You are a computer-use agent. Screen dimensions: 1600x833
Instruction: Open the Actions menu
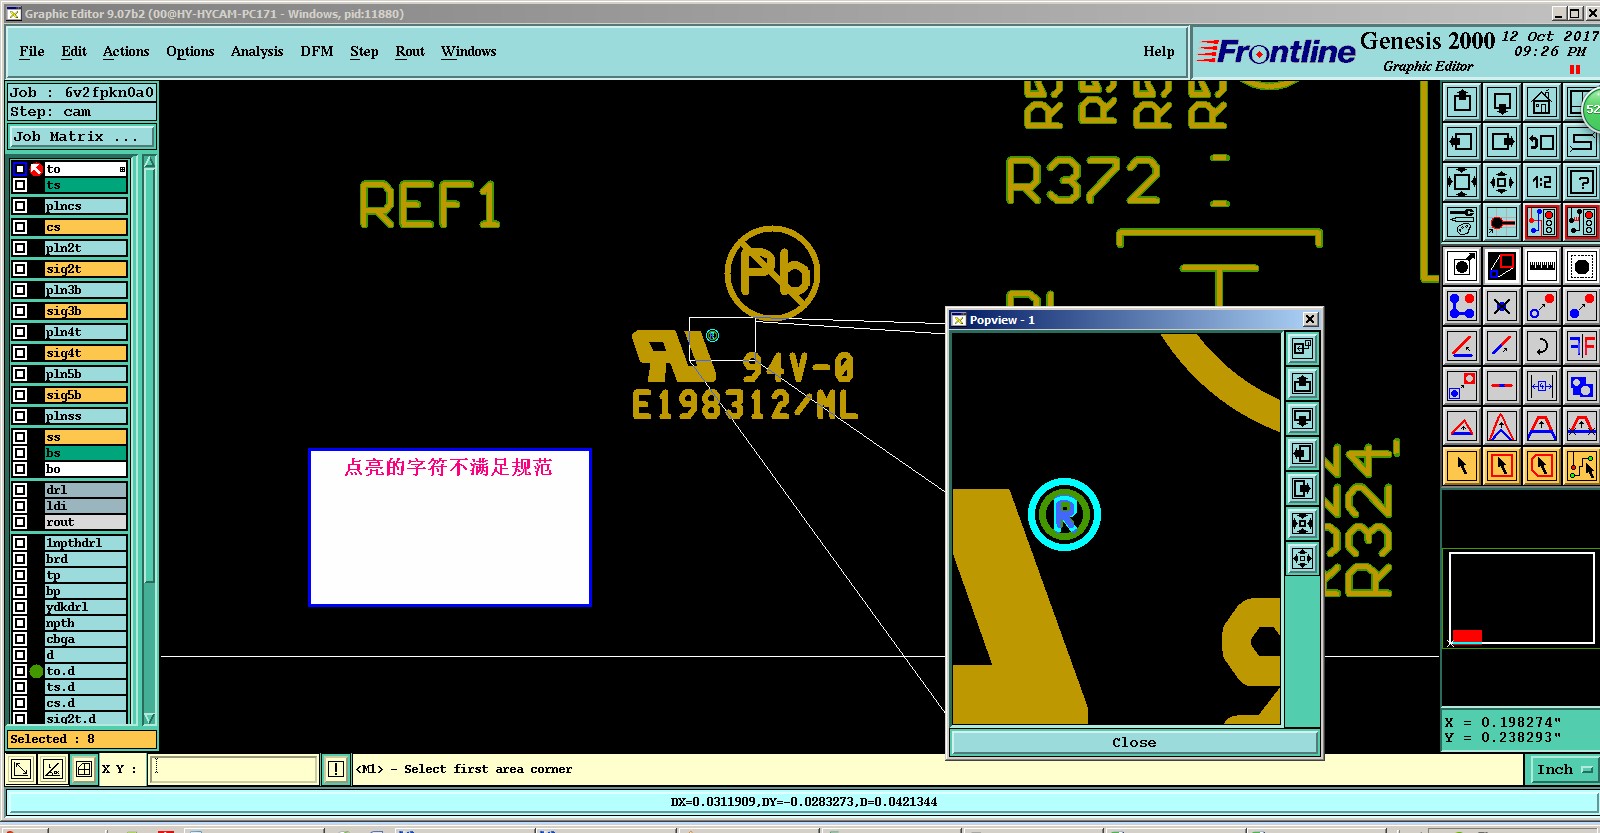(x=126, y=52)
